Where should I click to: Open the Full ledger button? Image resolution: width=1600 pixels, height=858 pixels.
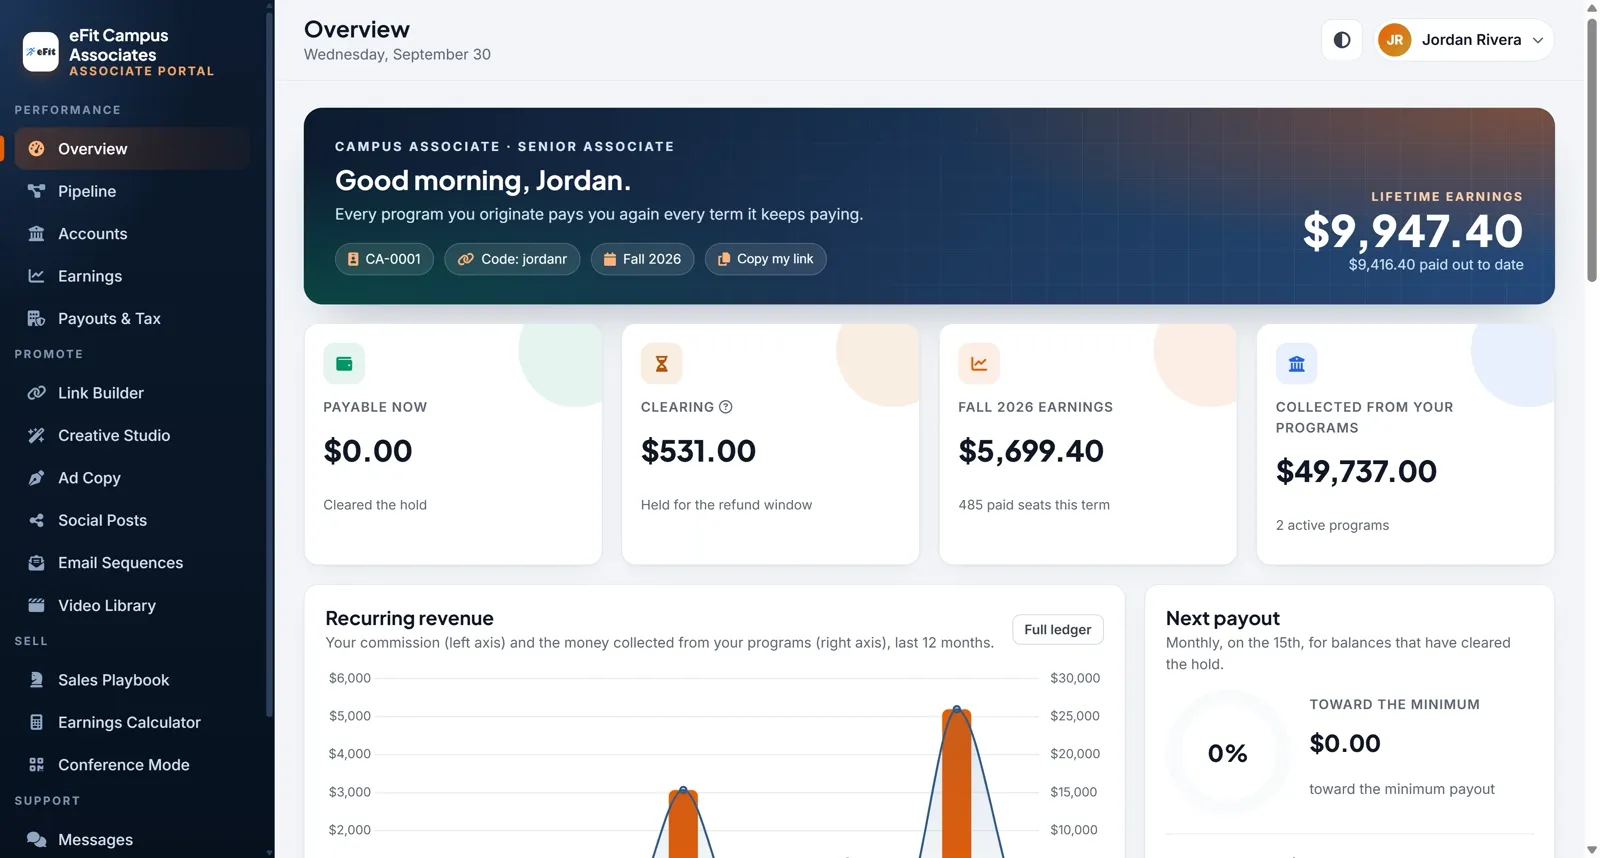point(1058,630)
